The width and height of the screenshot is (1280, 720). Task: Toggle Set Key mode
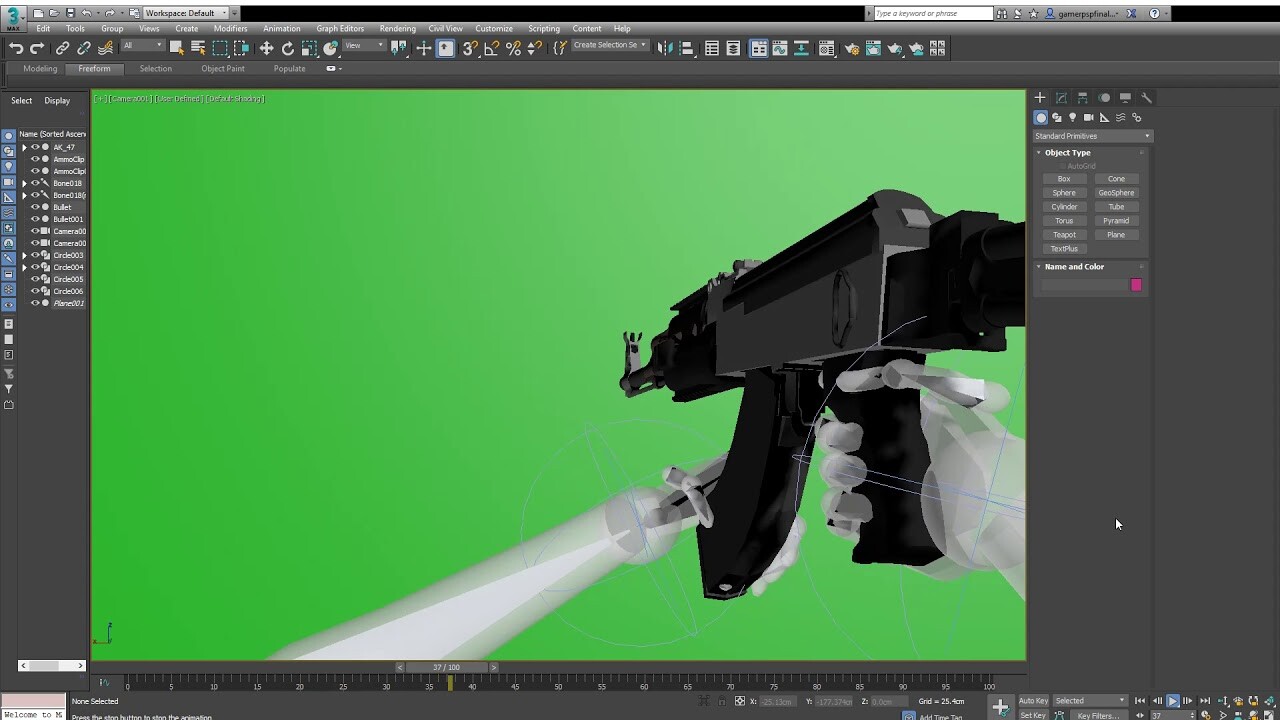tap(1034, 714)
